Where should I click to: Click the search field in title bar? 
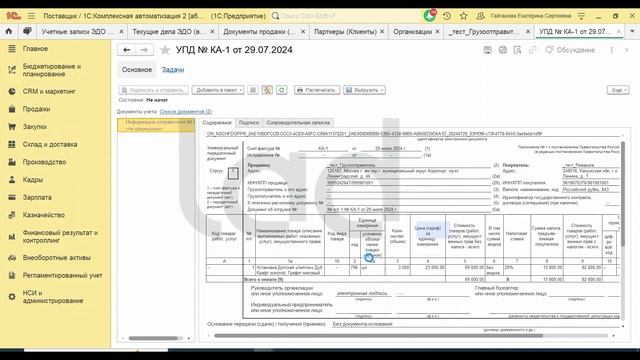click(345, 16)
